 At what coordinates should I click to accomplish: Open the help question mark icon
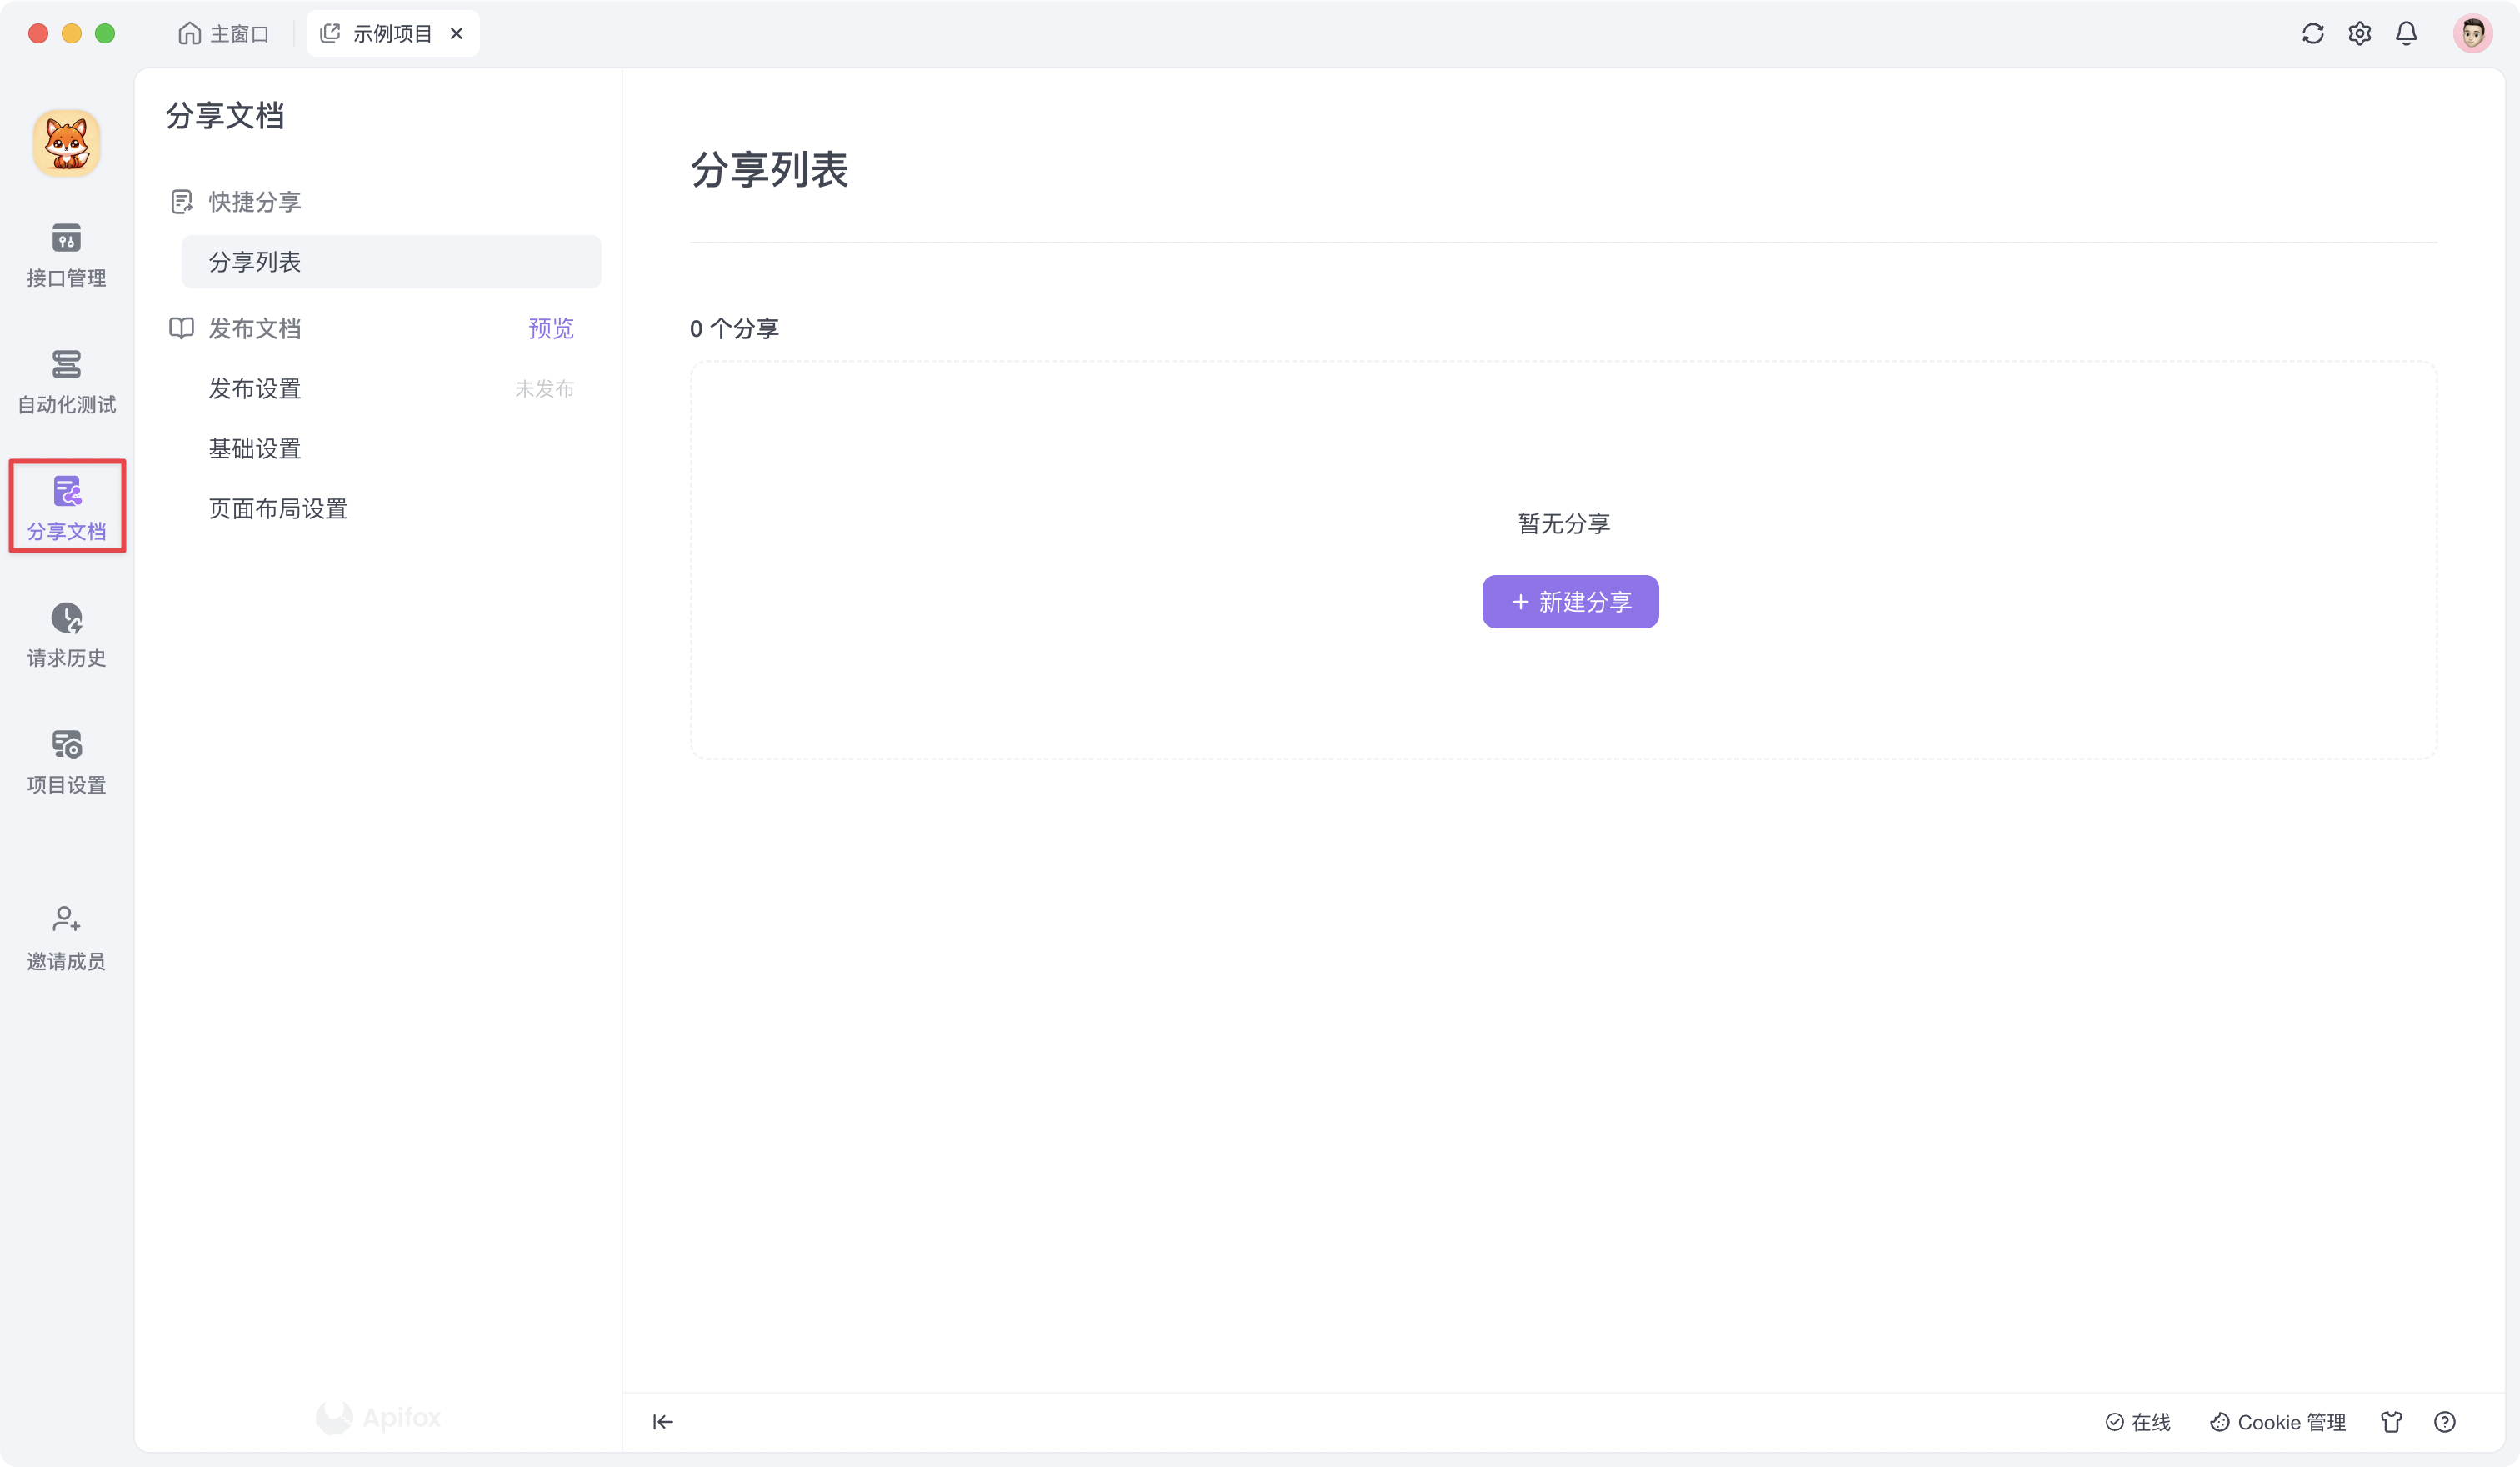(2445, 1421)
